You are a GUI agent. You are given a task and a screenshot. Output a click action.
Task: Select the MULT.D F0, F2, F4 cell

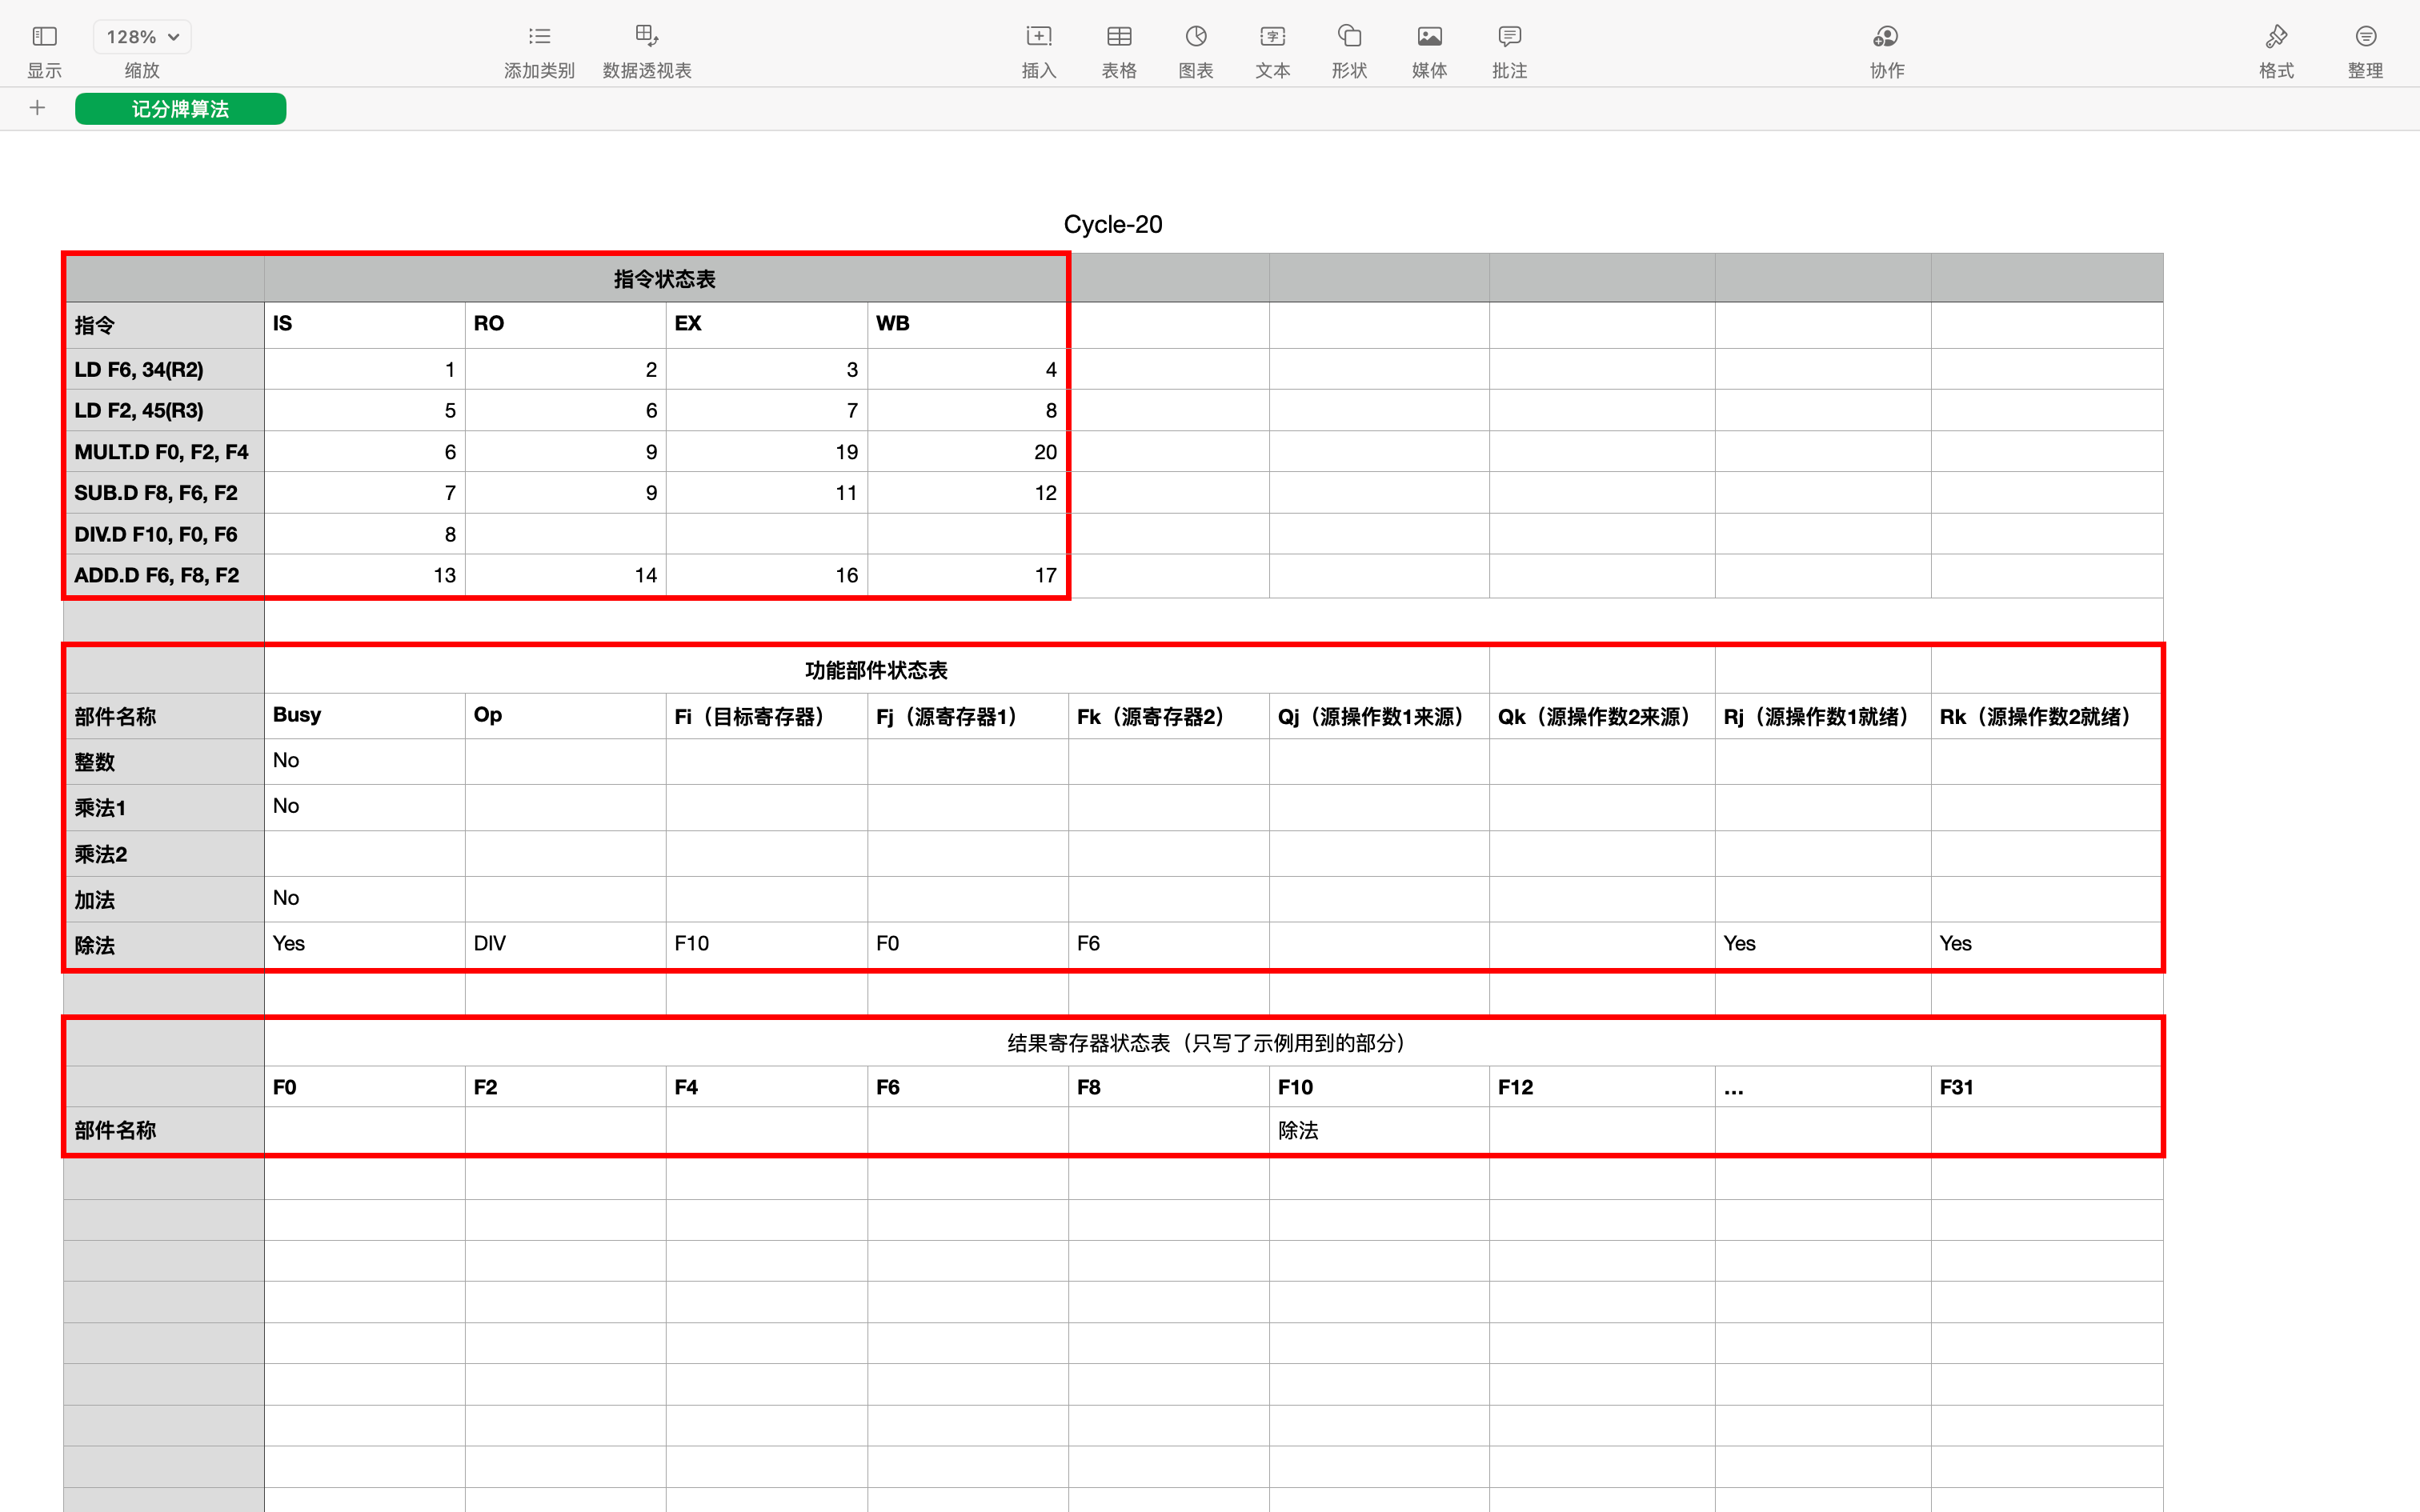pos(164,451)
